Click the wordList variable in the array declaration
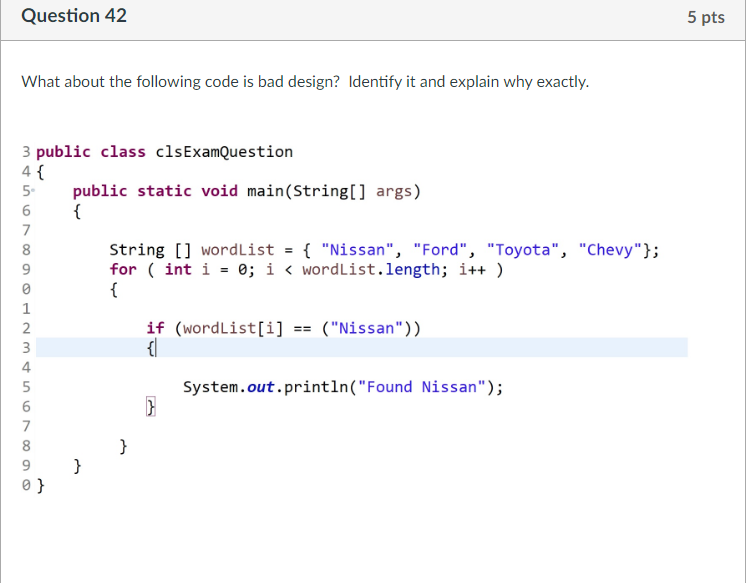This screenshot has width=750, height=583. point(238,250)
